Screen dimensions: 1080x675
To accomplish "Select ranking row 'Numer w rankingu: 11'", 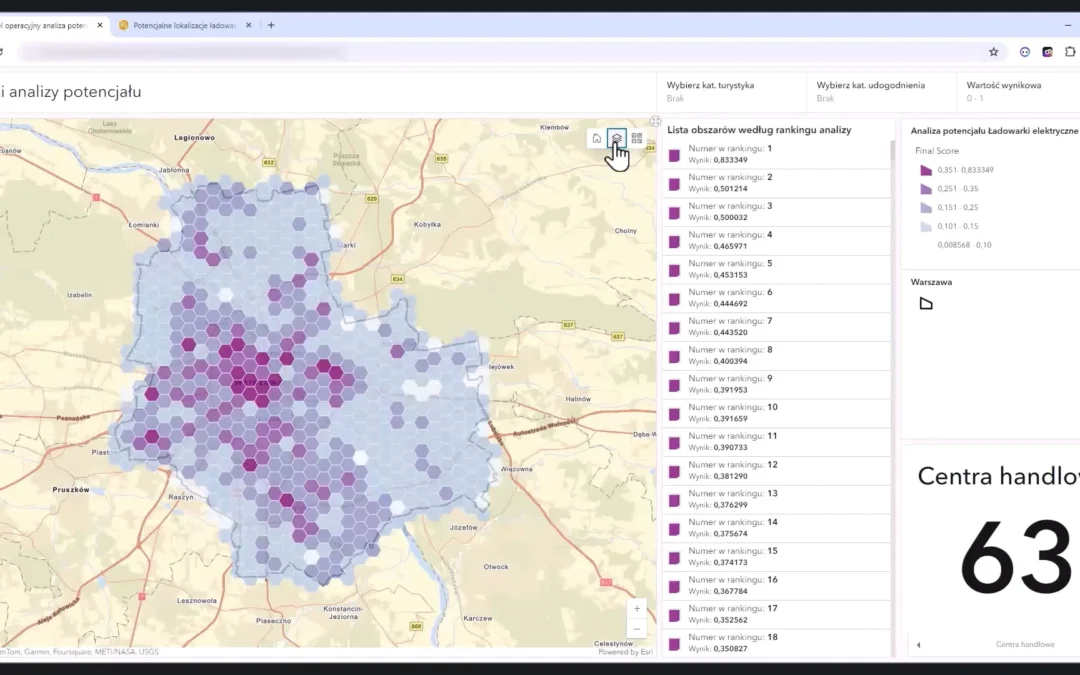I will [x=776, y=442].
